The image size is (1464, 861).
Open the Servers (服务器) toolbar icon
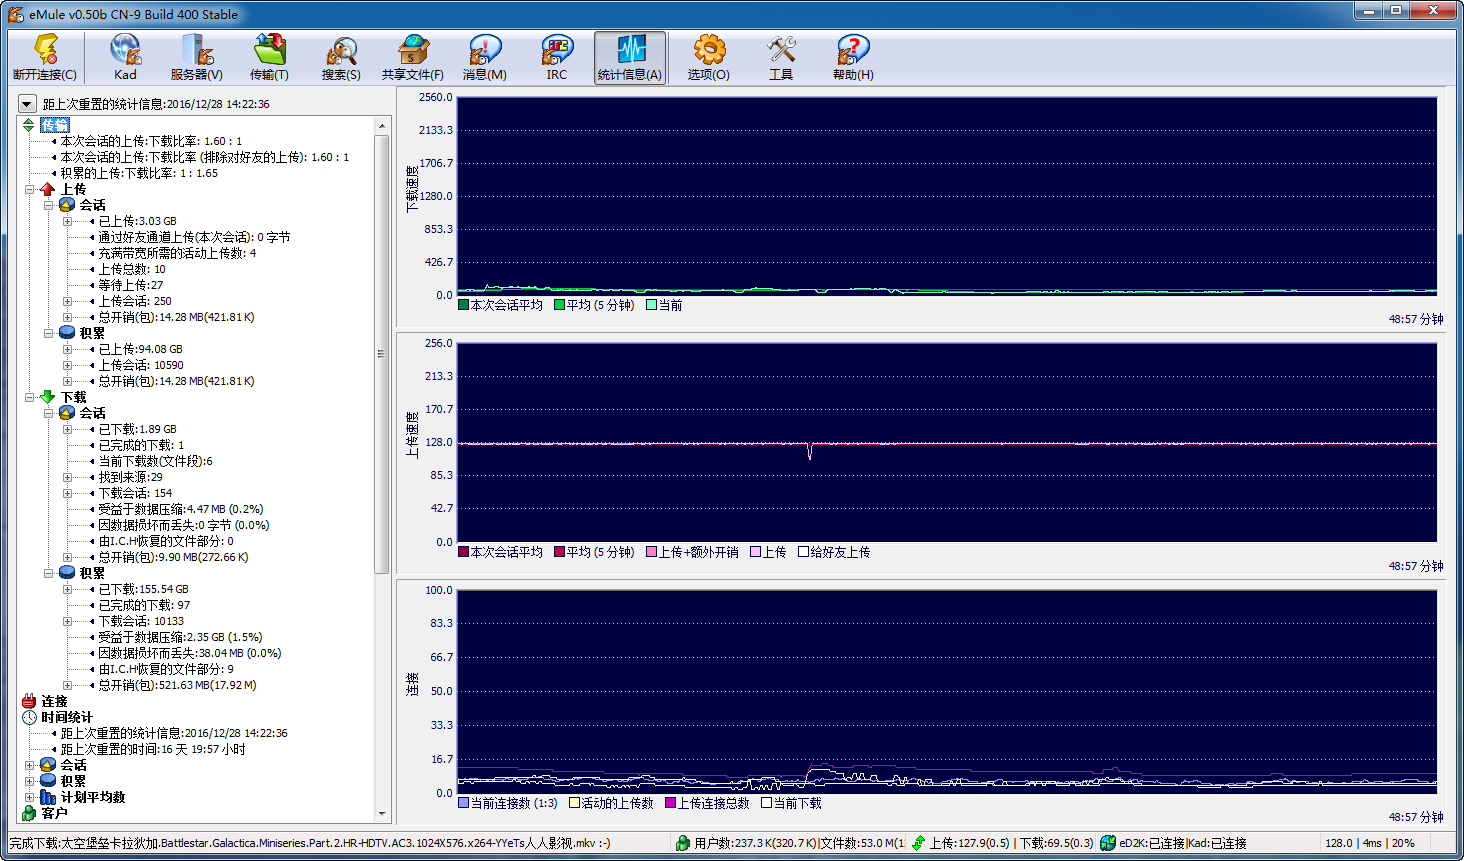point(196,57)
